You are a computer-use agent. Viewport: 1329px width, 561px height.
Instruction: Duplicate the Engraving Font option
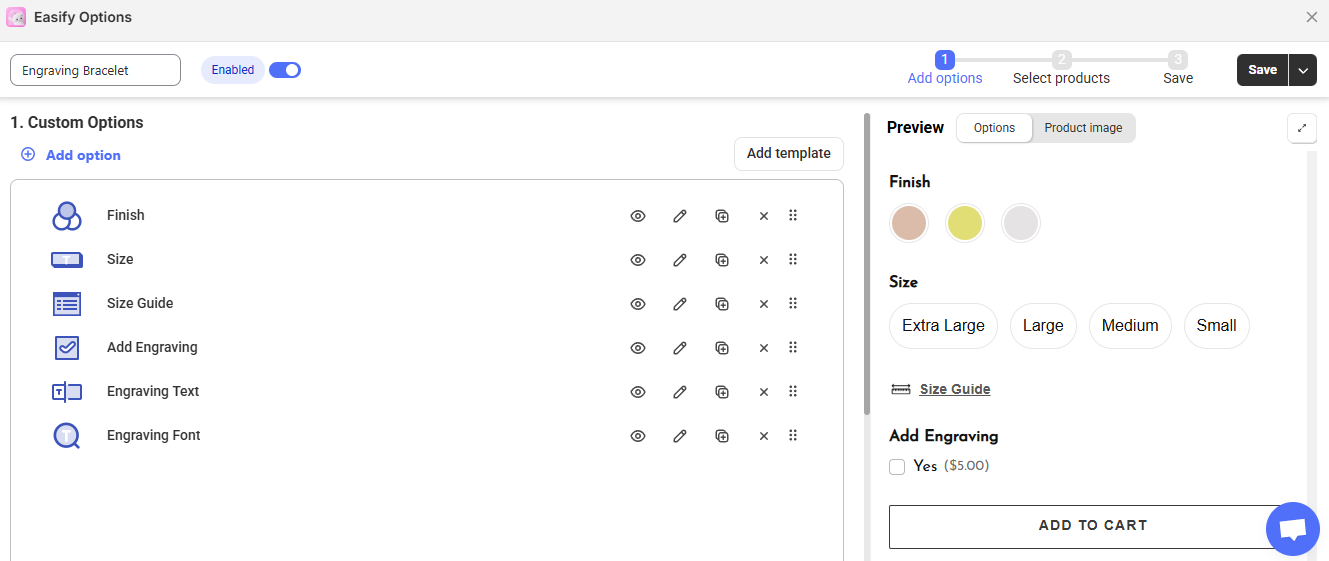point(721,436)
